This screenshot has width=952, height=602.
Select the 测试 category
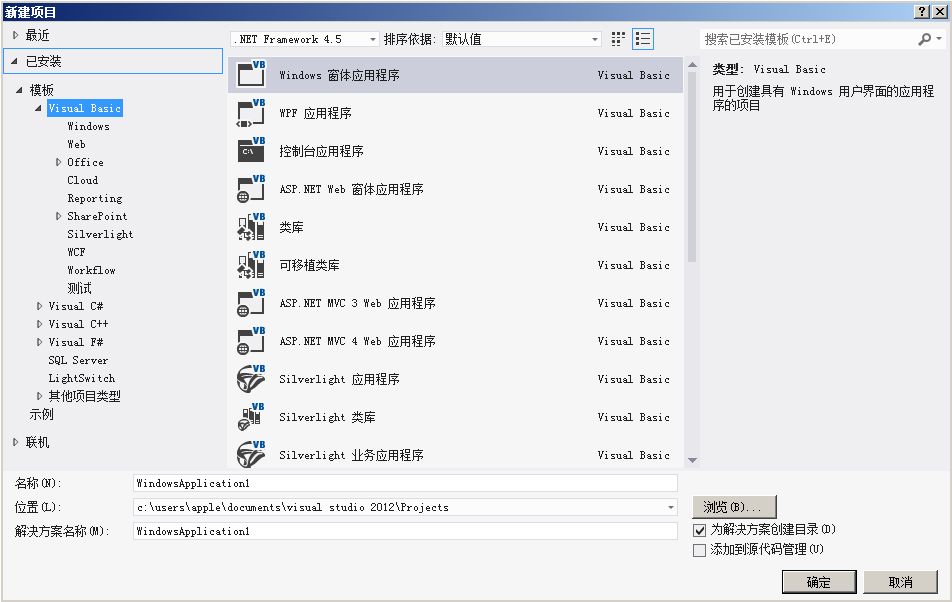tap(80, 288)
